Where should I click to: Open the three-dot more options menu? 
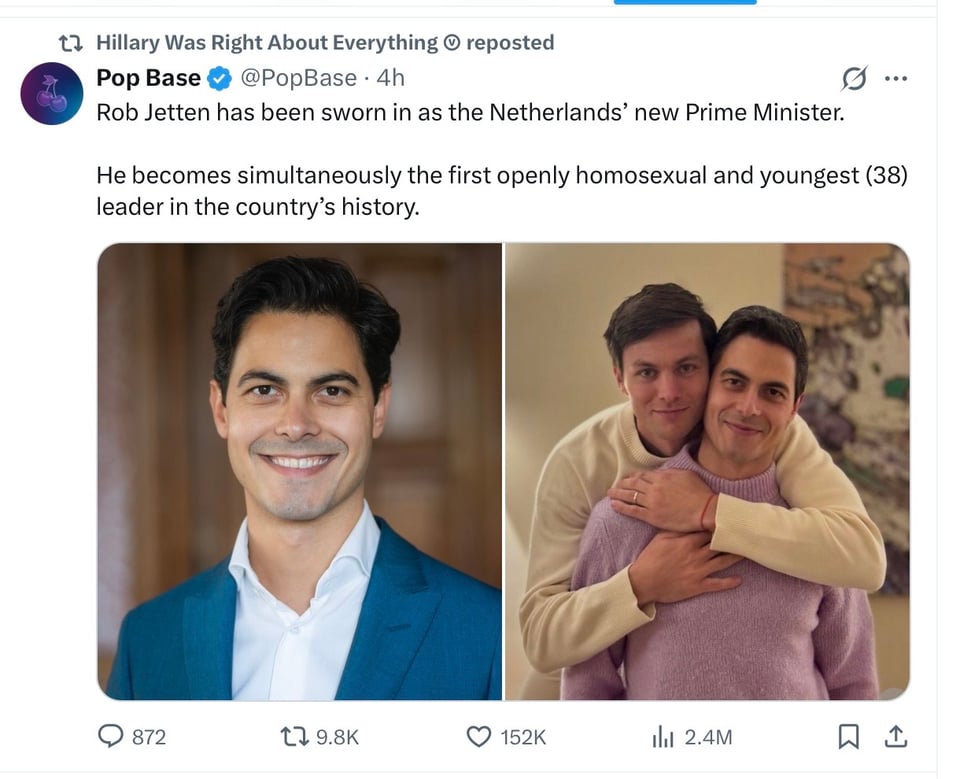897,77
